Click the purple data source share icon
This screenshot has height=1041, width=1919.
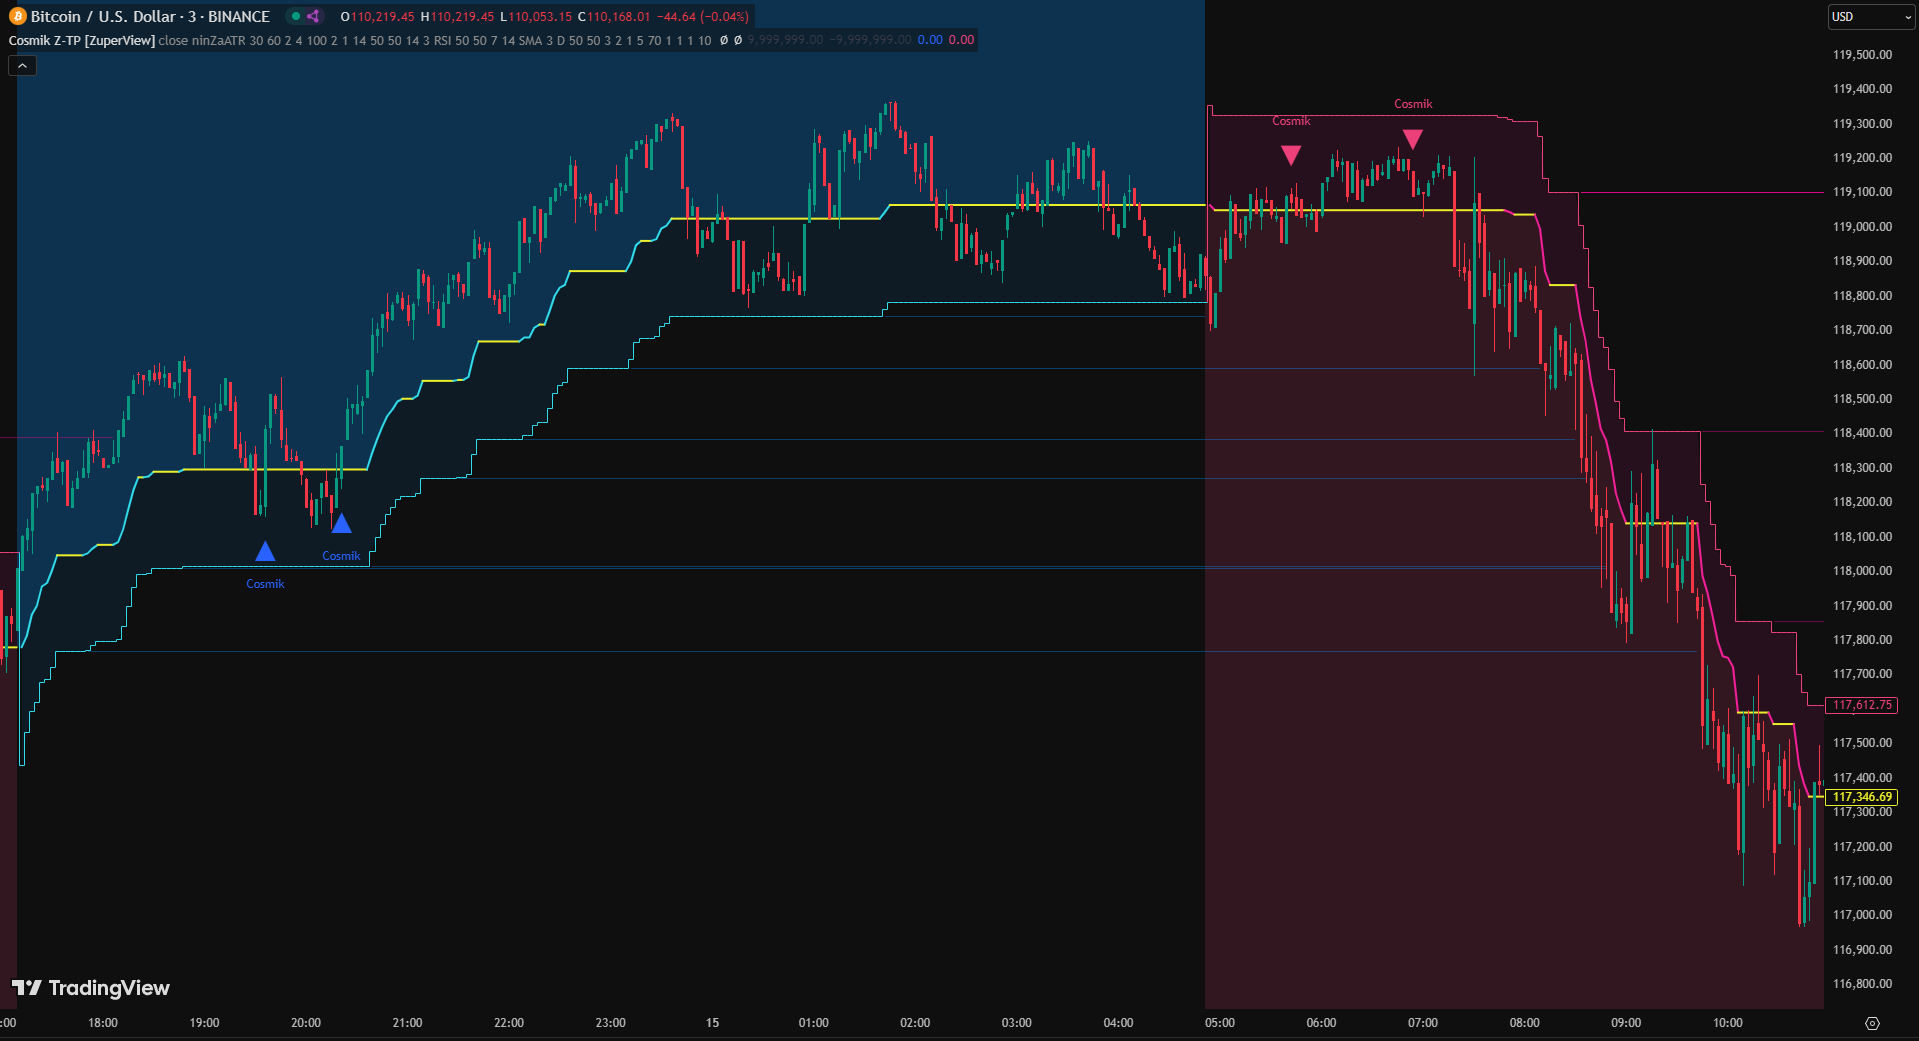[x=313, y=16]
